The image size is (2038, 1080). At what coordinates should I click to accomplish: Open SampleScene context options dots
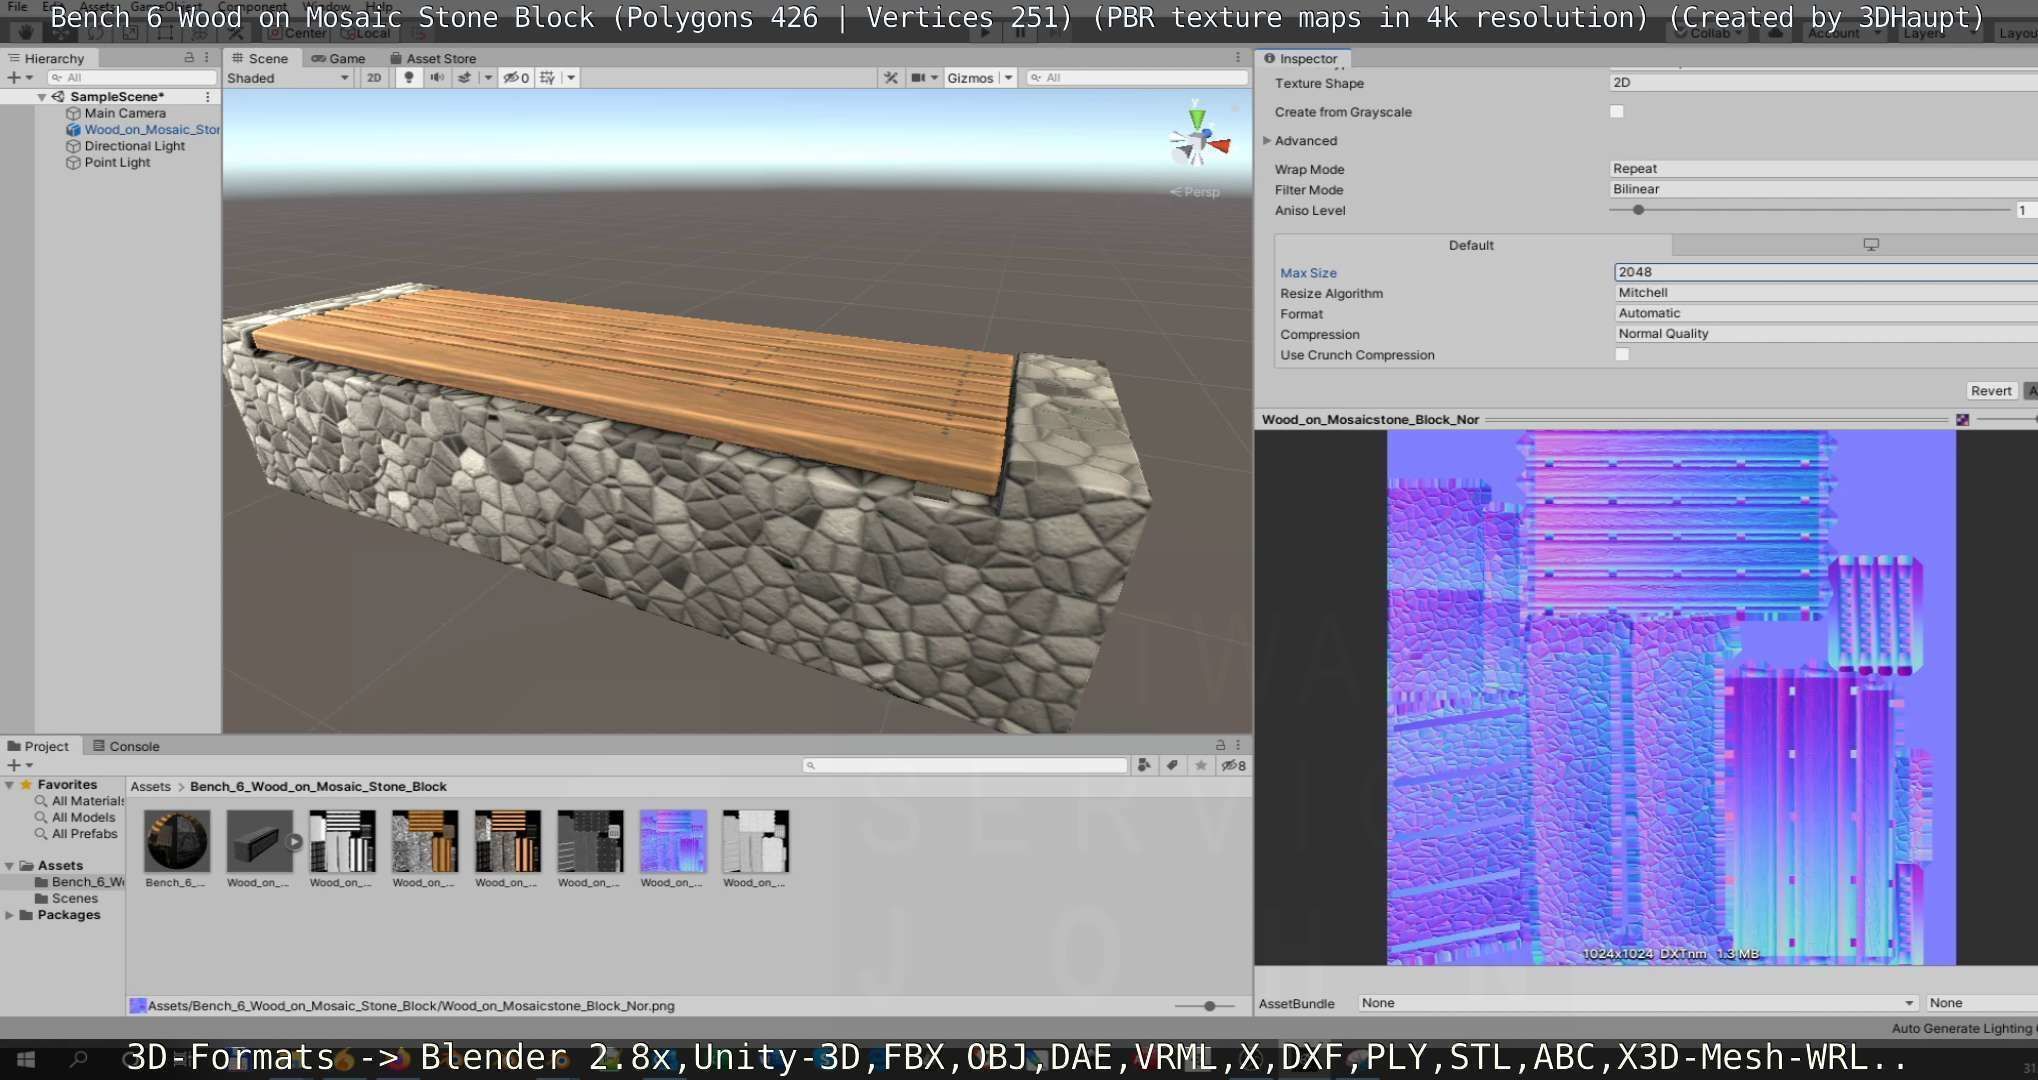click(x=207, y=96)
